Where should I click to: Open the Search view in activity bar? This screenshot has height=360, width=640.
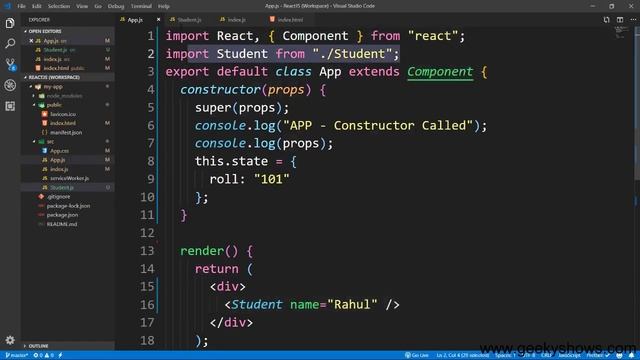(10, 43)
